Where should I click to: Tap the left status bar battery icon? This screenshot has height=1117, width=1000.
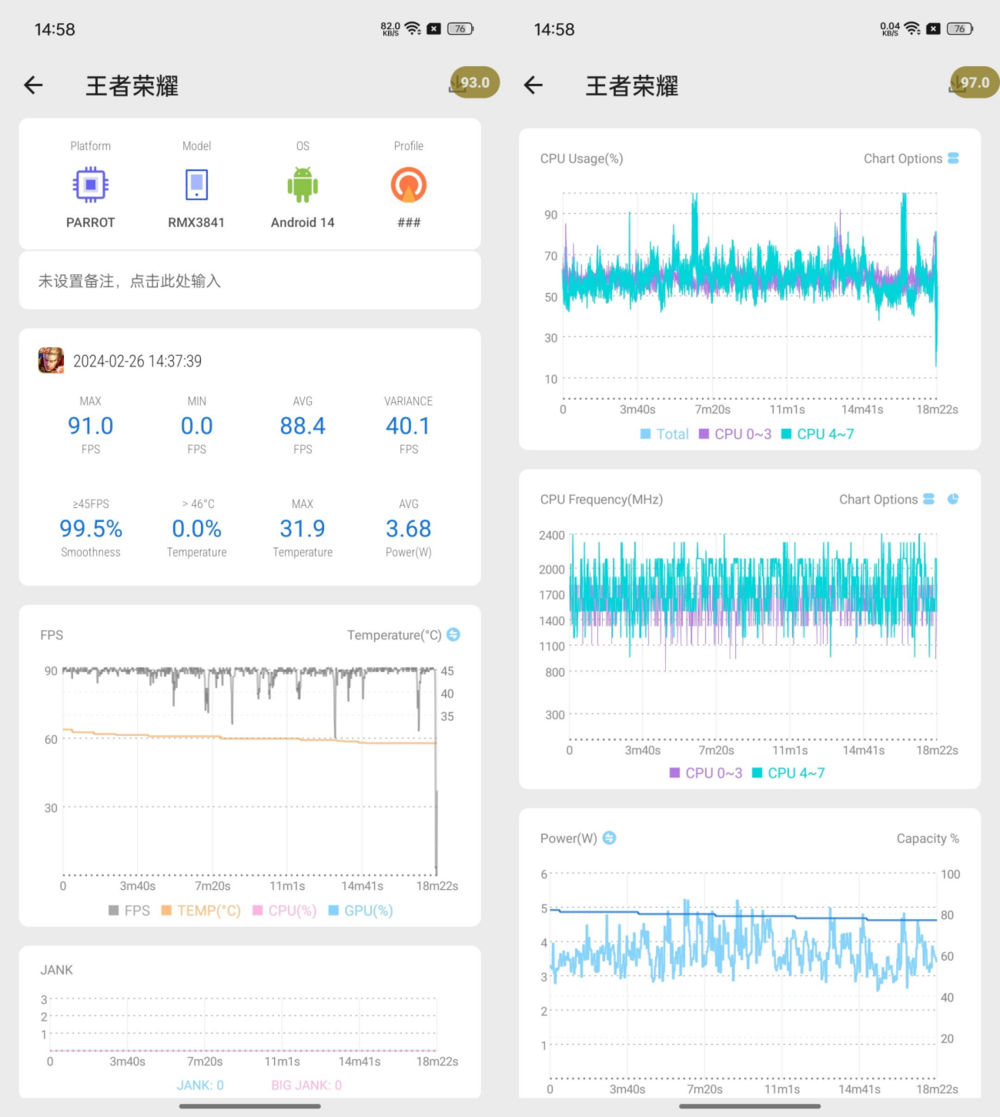(x=460, y=28)
